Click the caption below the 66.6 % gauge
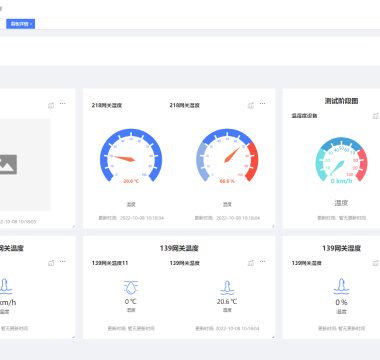Viewport: 380px width, 360px height. point(227,204)
